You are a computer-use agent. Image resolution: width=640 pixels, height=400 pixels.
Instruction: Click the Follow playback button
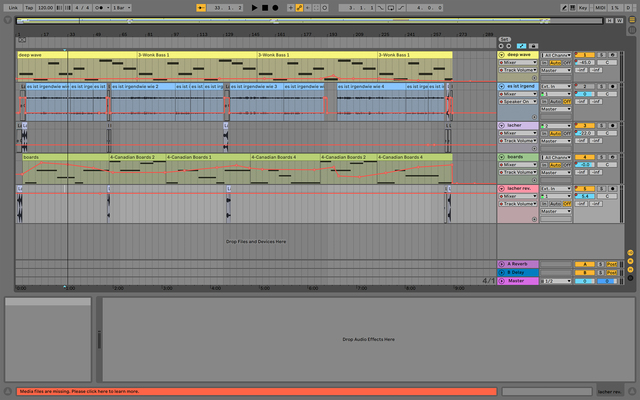pyautogui.click(x=201, y=7)
